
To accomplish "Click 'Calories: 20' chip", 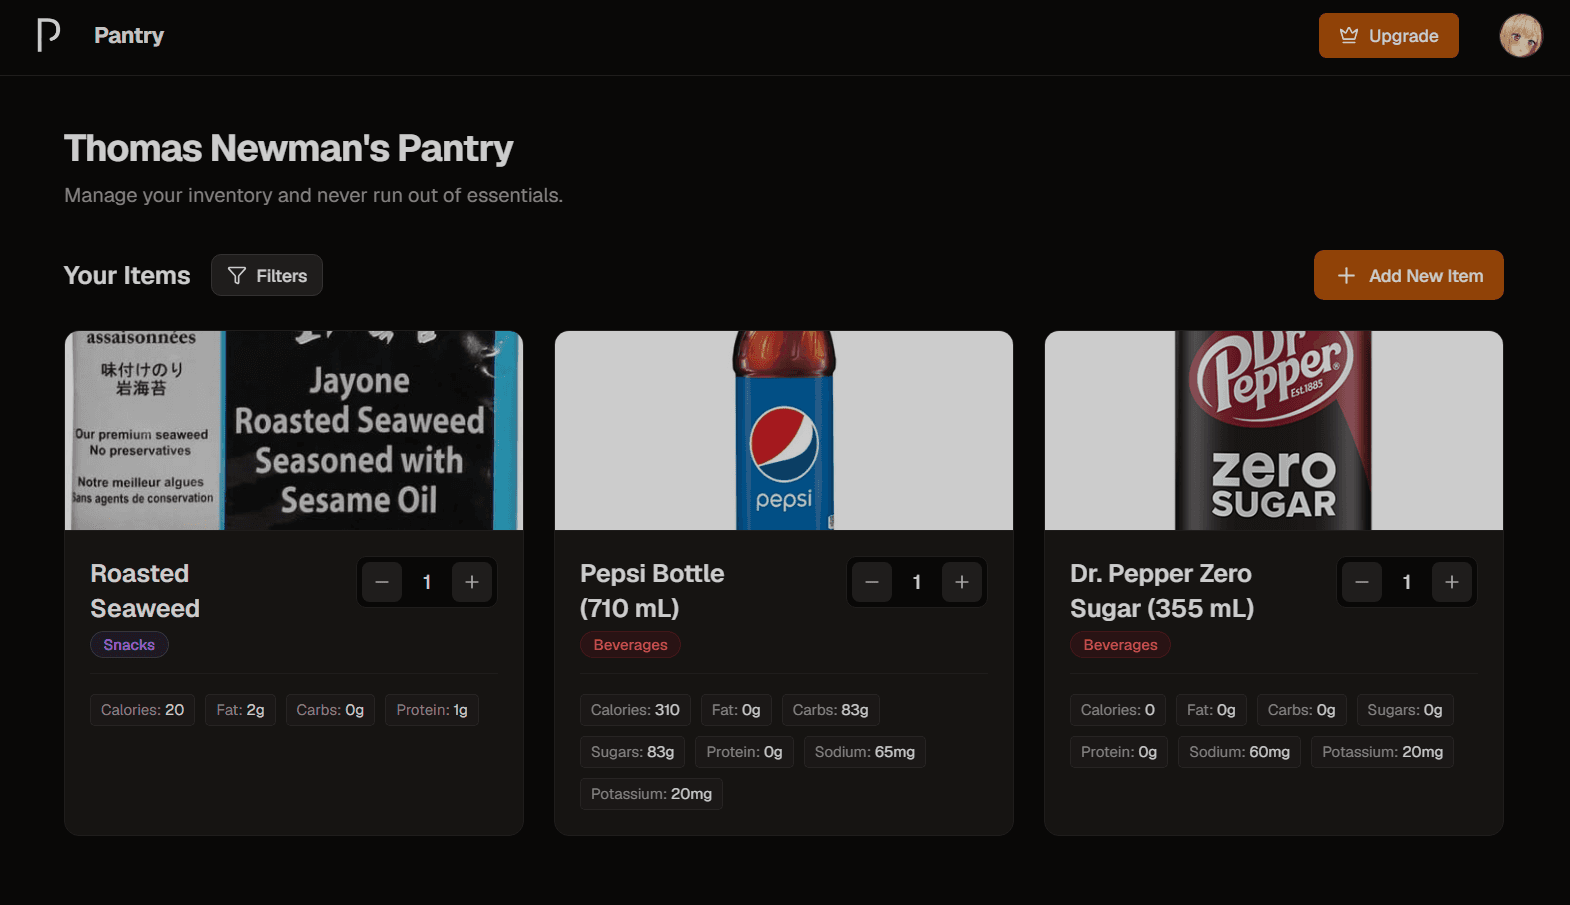I will click(142, 710).
